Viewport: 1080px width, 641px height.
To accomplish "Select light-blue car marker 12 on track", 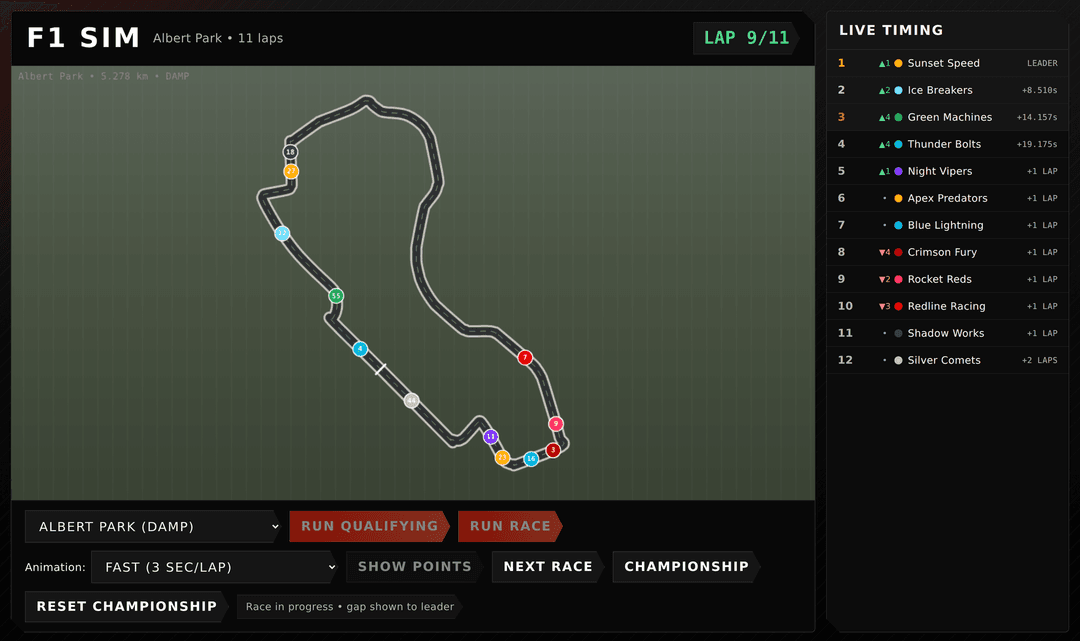I will coord(282,233).
